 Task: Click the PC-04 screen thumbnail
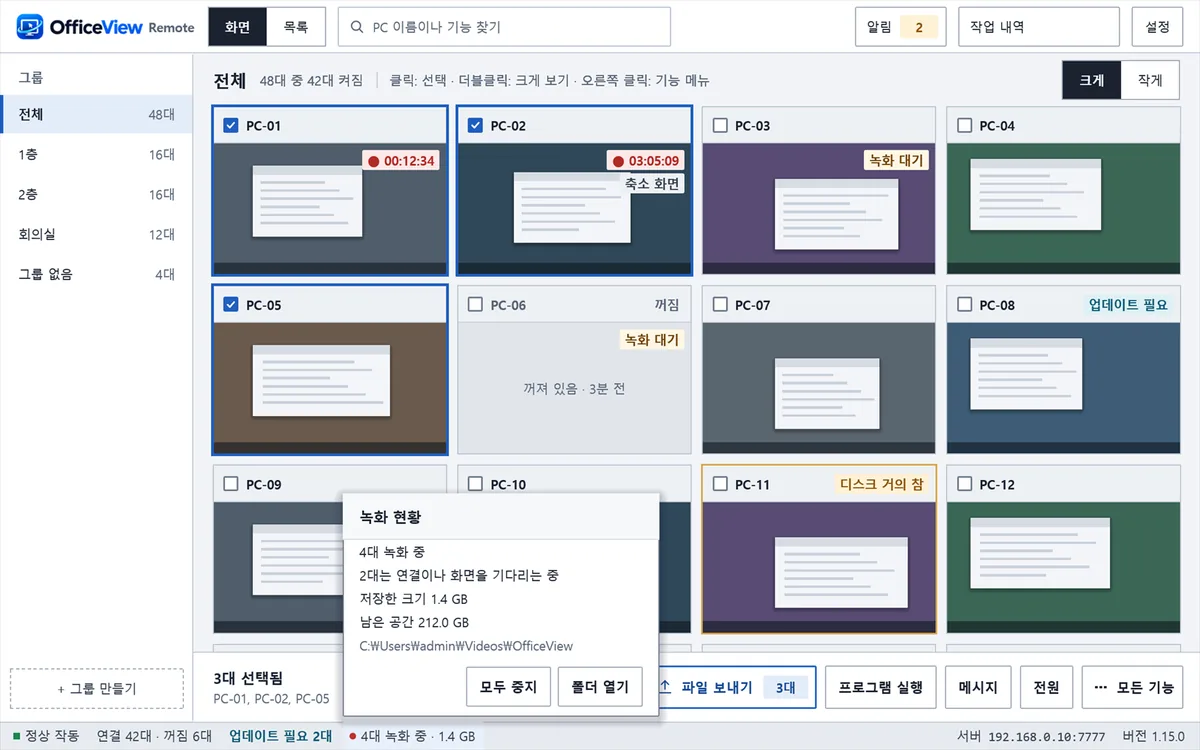coord(1063,209)
